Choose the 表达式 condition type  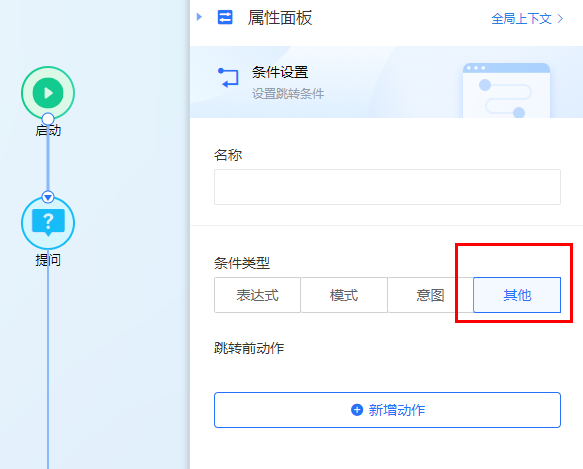pyautogui.click(x=257, y=295)
